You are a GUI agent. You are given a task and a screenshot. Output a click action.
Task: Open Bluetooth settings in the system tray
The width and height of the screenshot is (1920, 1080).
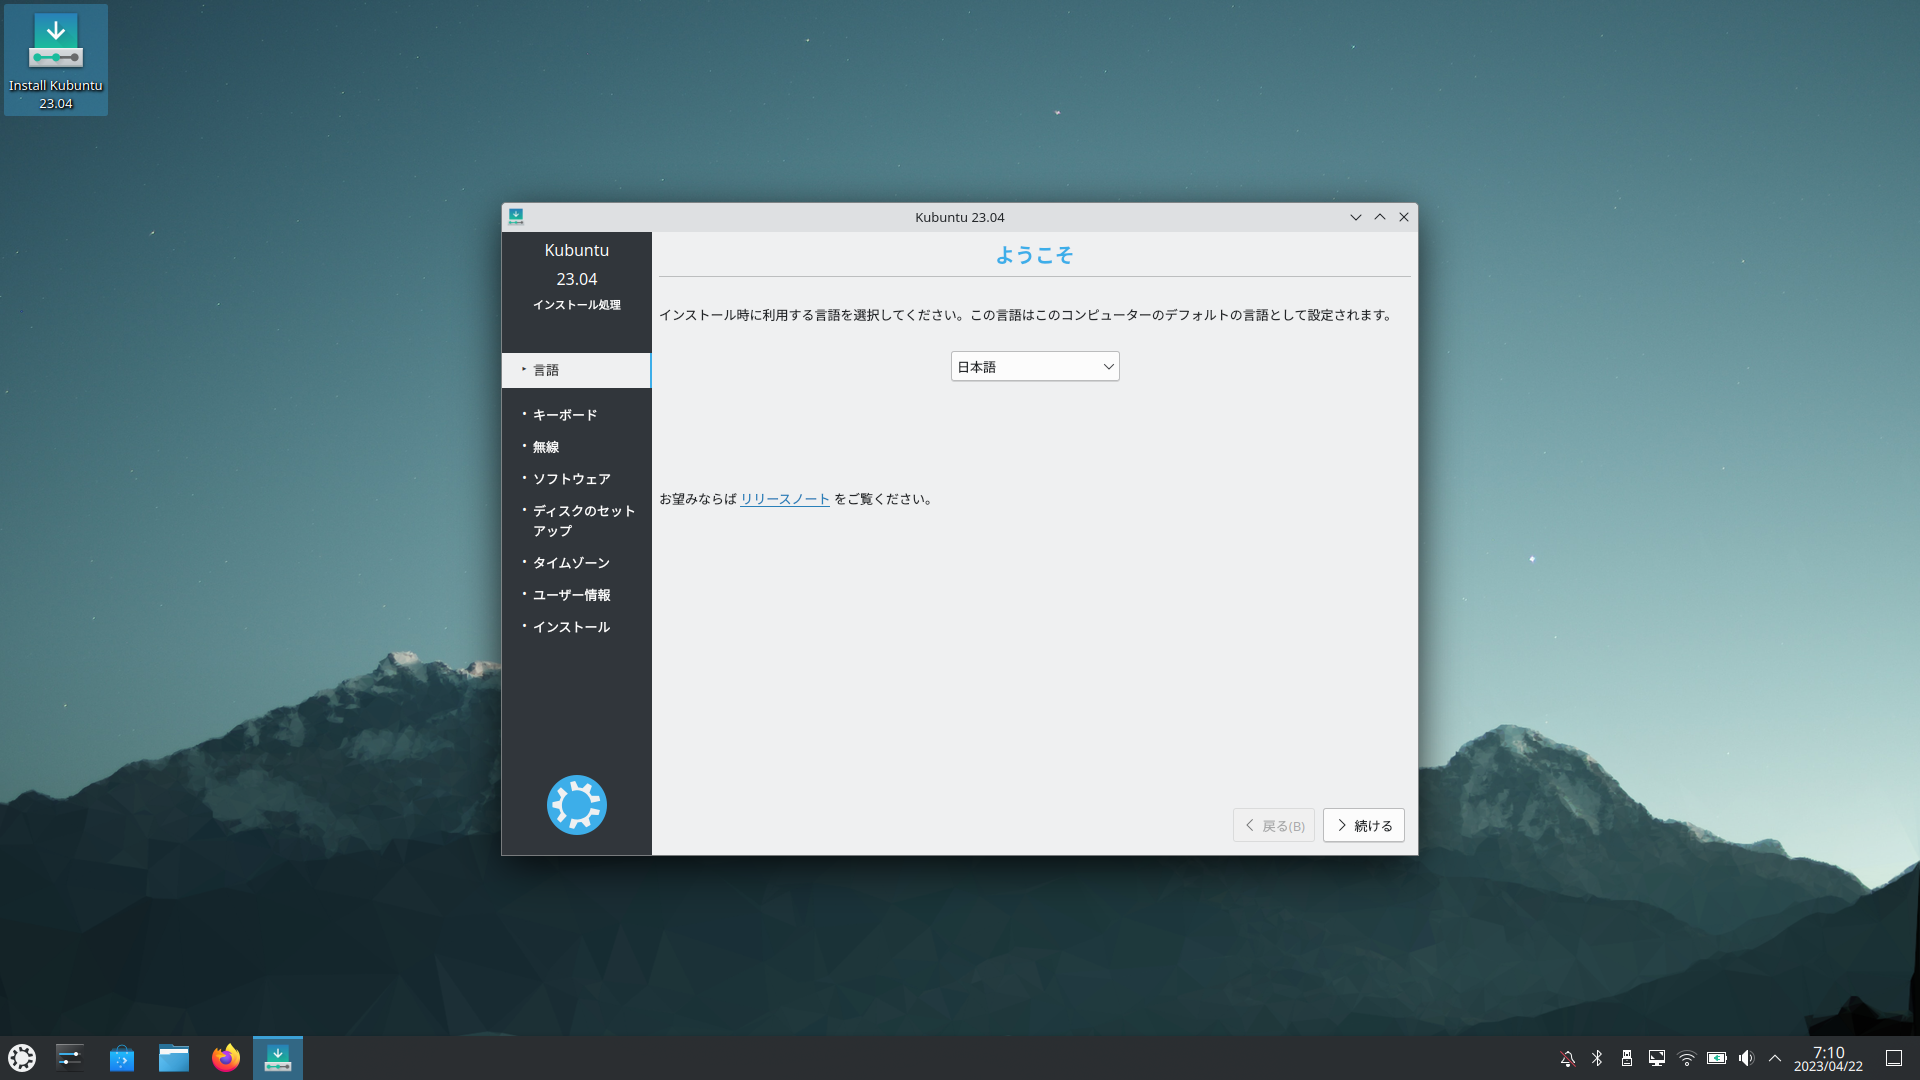click(x=1597, y=1058)
